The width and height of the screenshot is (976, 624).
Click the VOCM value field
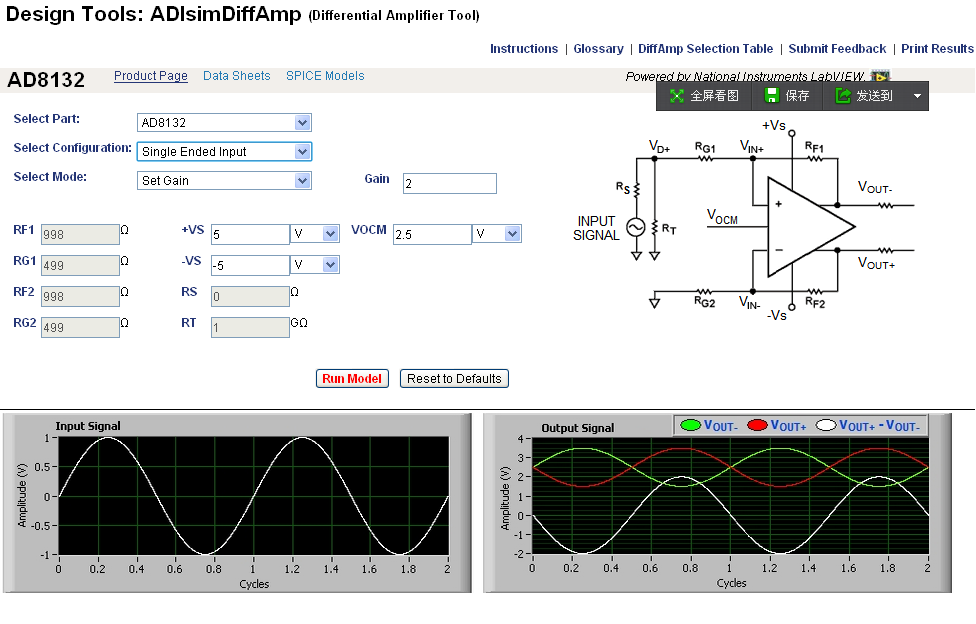[432, 234]
